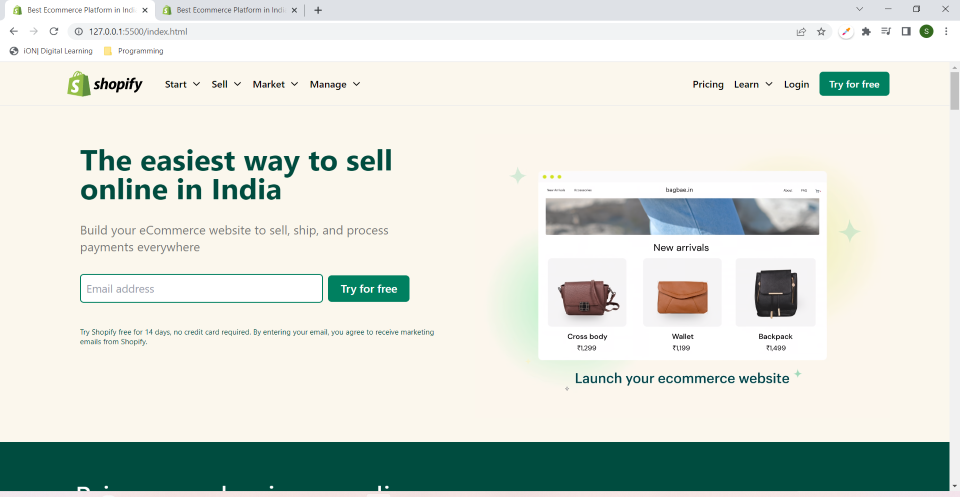Toggle the browser side panel icon
960x497 pixels.
click(906, 31)
